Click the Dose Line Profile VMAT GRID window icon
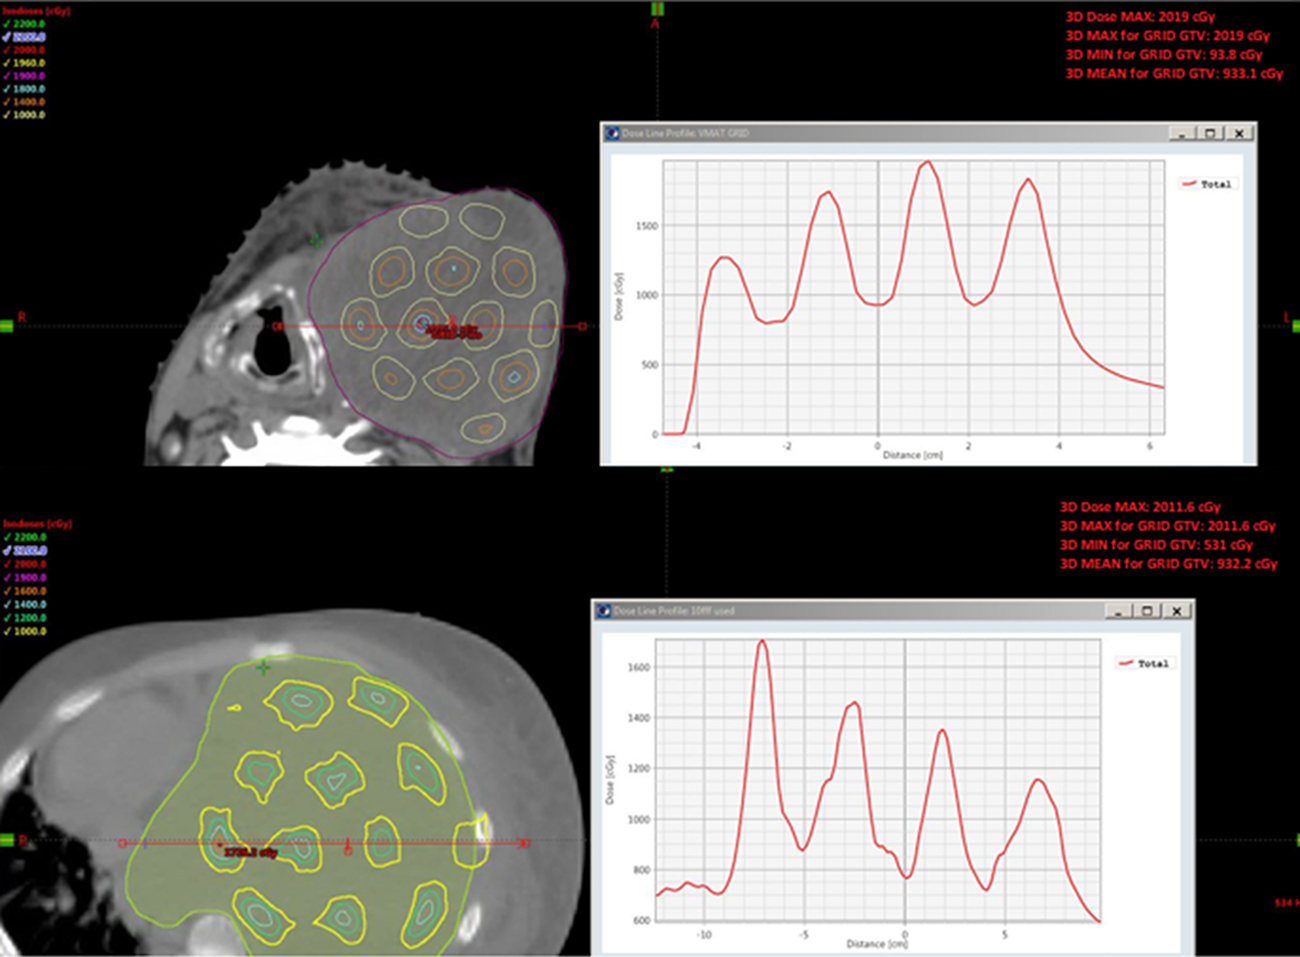 click(x=611, y=133)
